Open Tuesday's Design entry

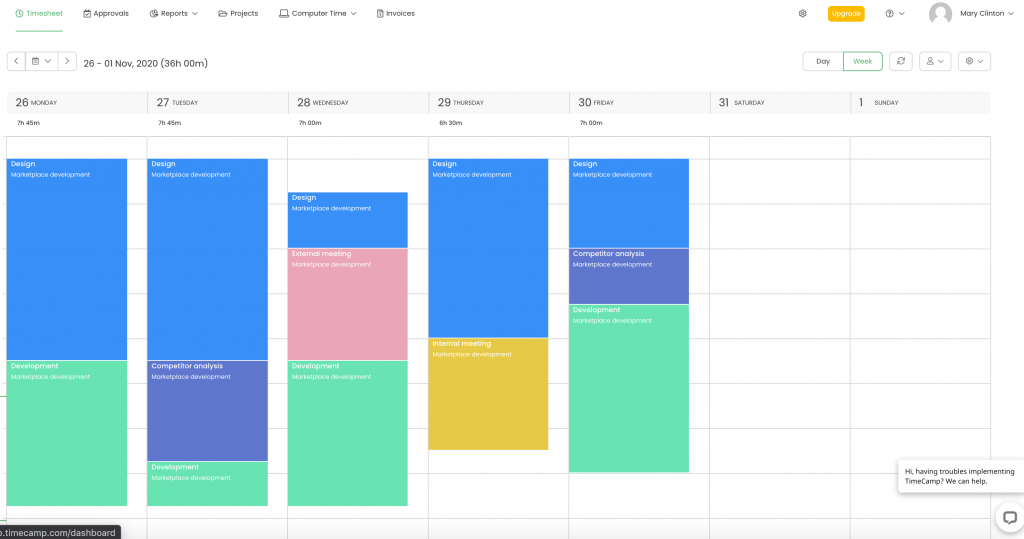(208, 259)
